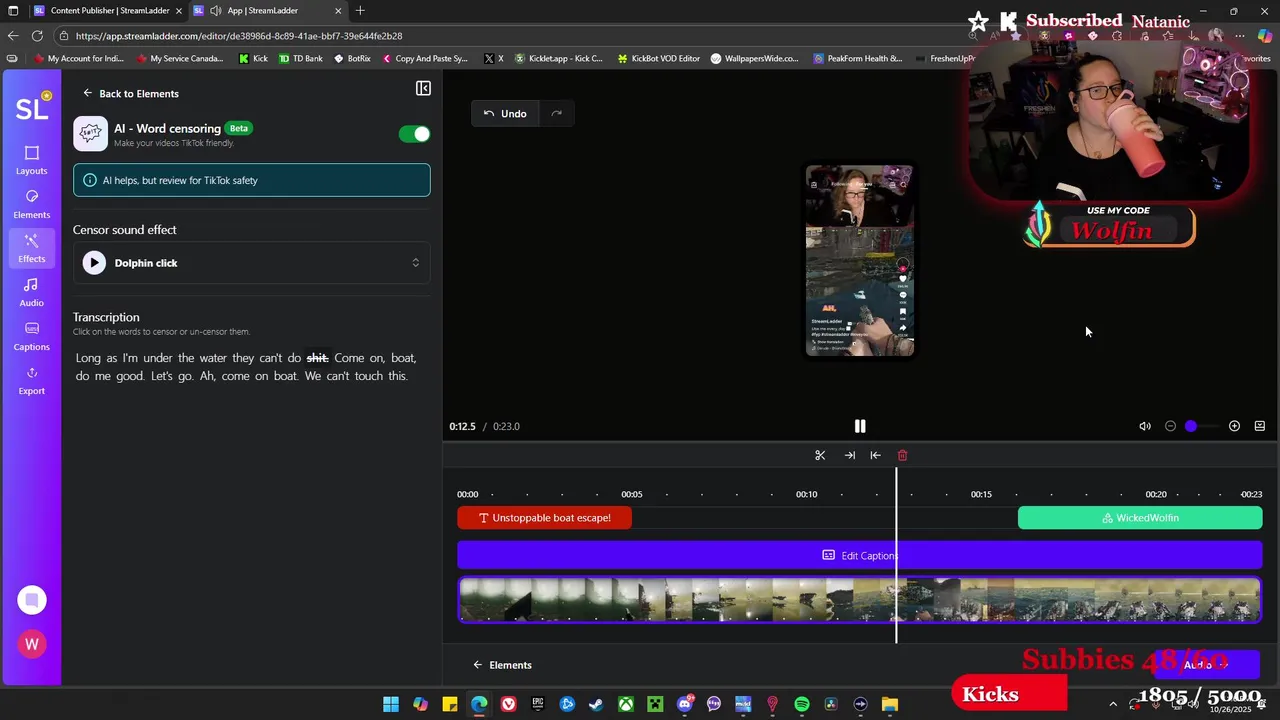1280x720 pixels.
Task: Open the W user account avatar
Action: point(32,645)
